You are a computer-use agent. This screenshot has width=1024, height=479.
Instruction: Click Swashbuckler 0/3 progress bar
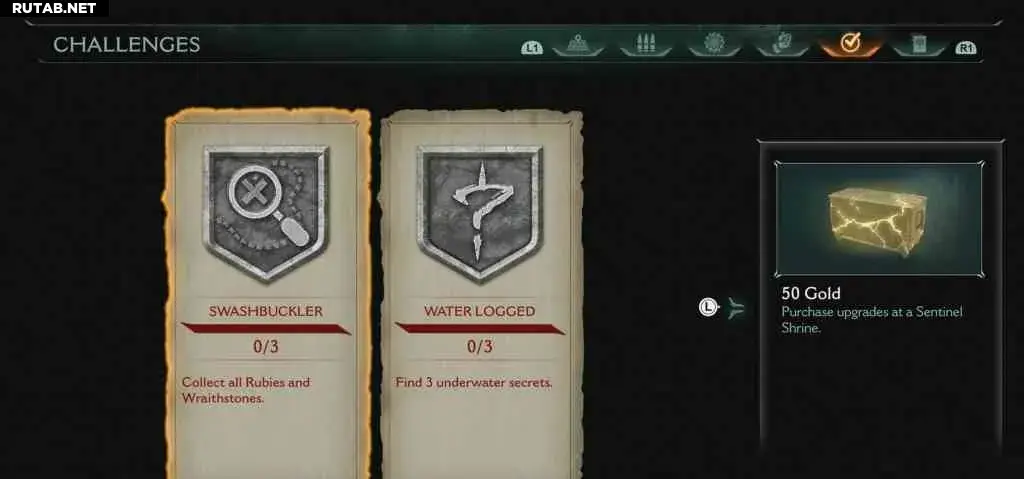(x=266, y=328)
